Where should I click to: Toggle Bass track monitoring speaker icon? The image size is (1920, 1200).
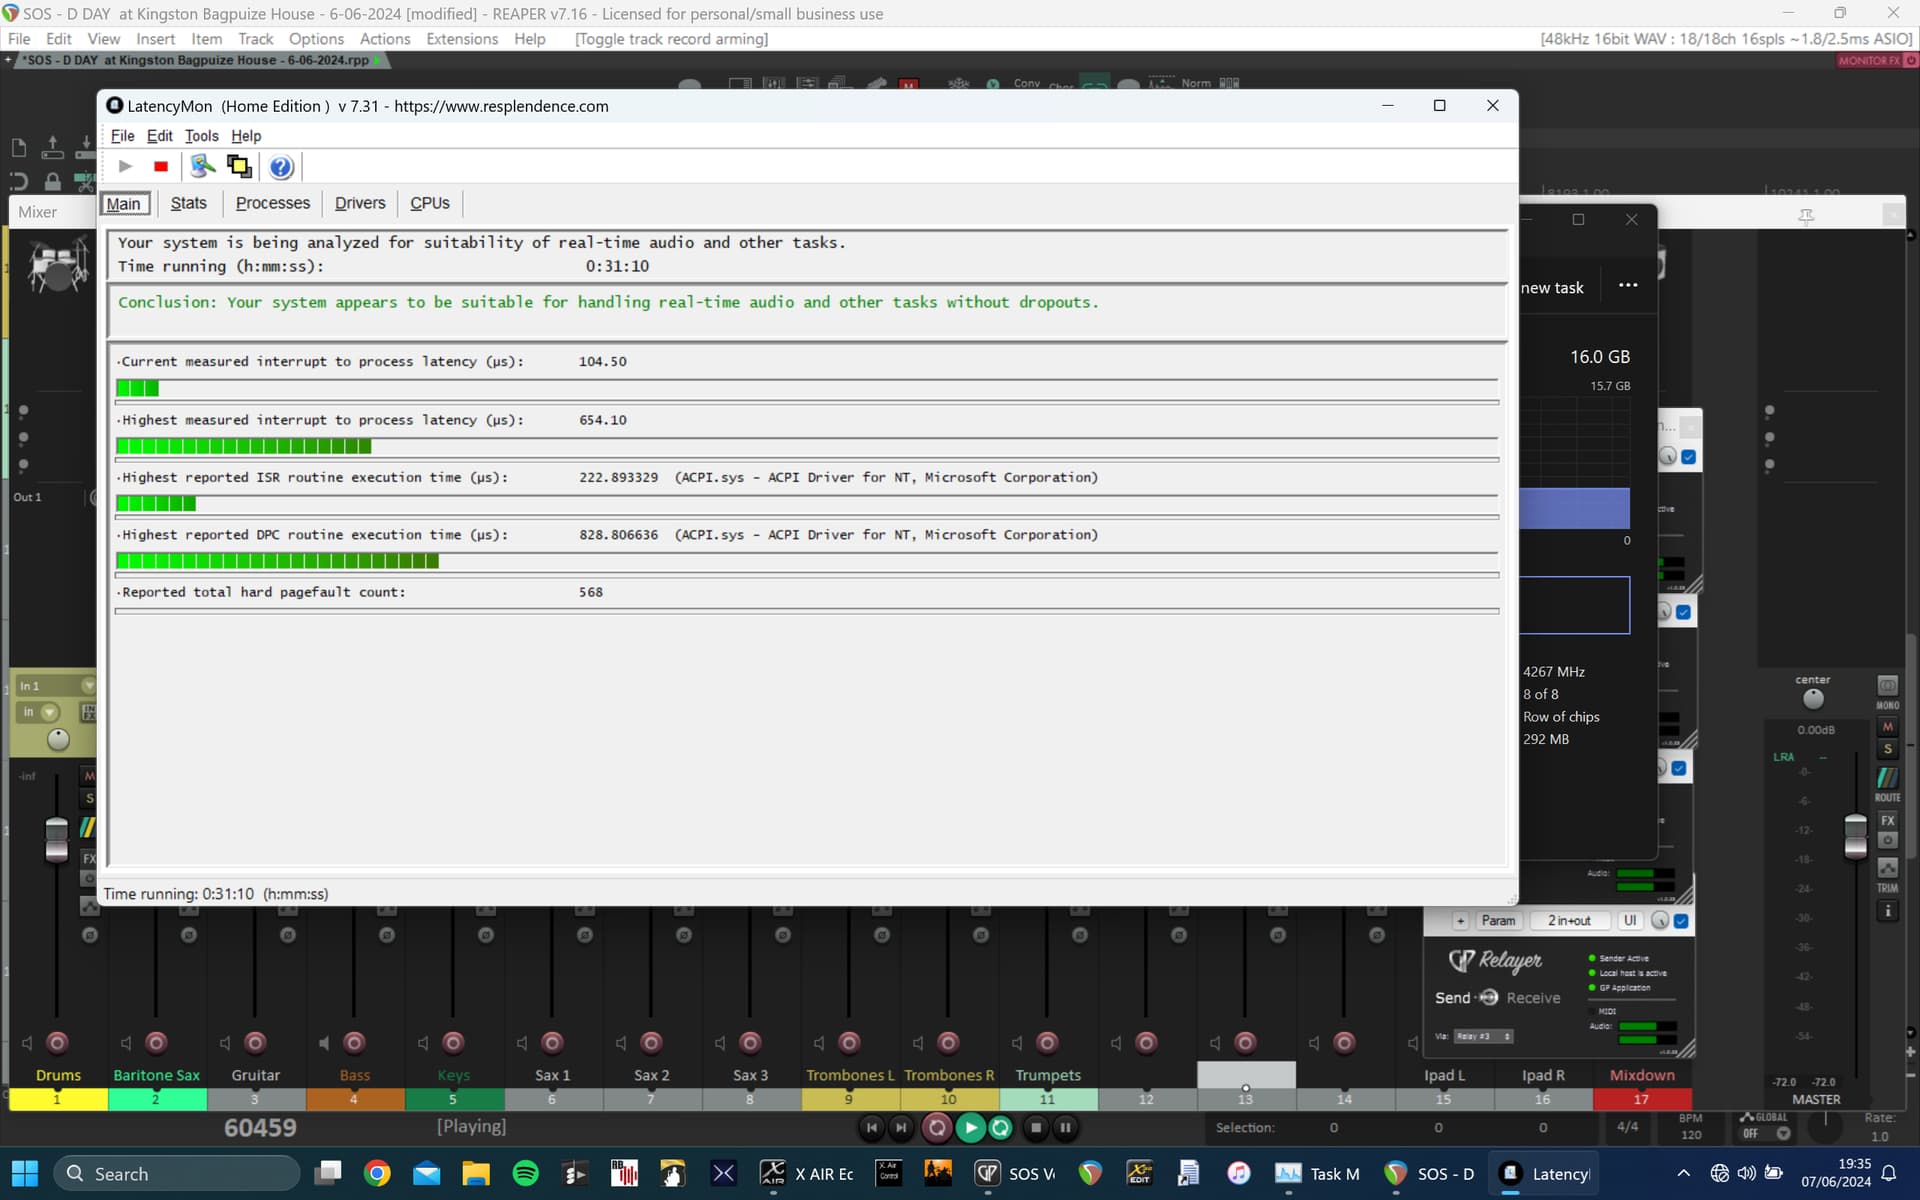pos(324,1043)
